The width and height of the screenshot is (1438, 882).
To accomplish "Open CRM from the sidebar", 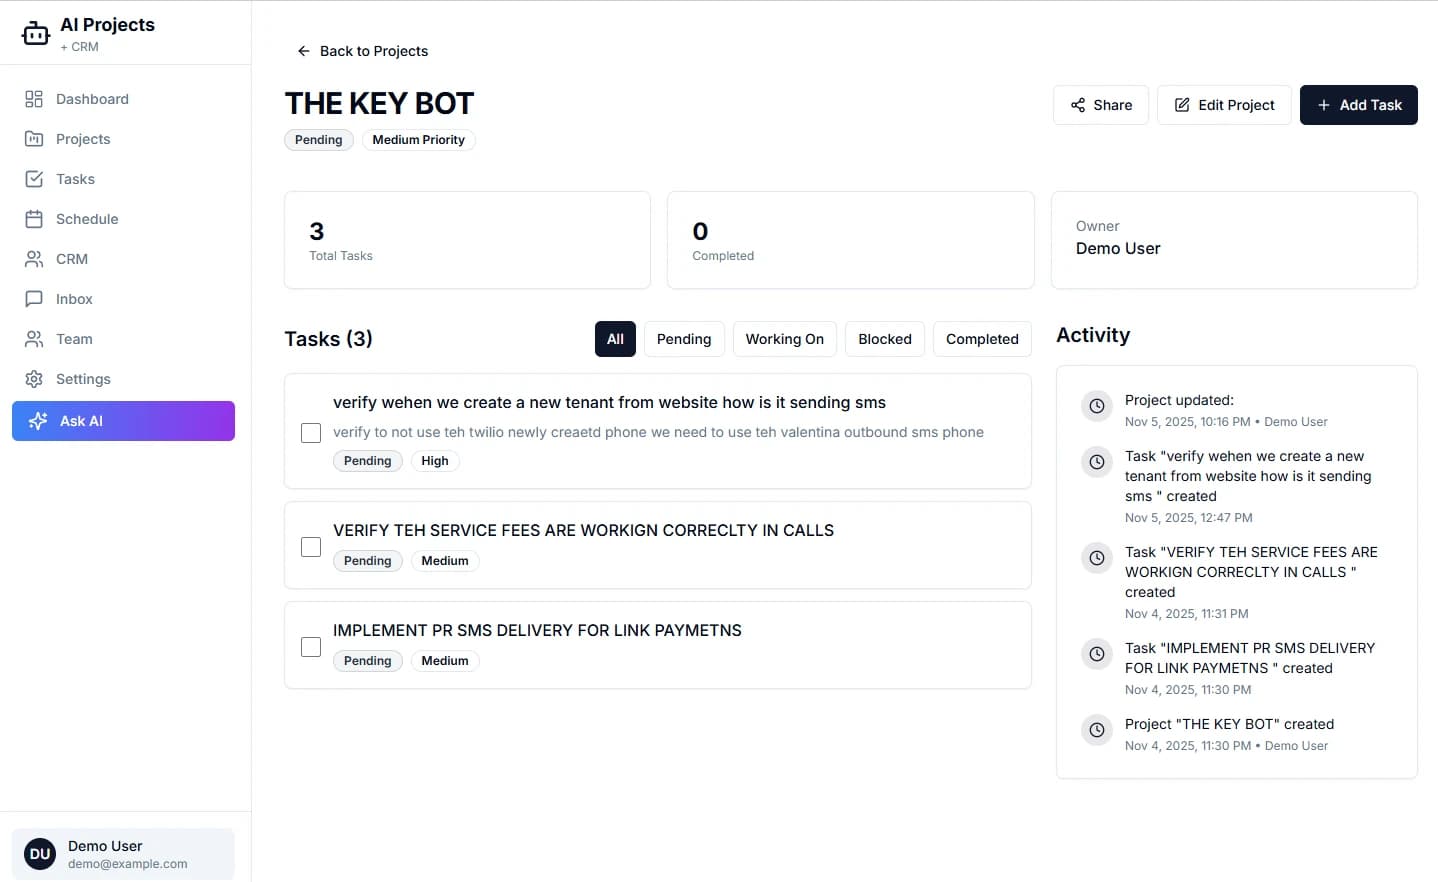I will pos(70,259).
